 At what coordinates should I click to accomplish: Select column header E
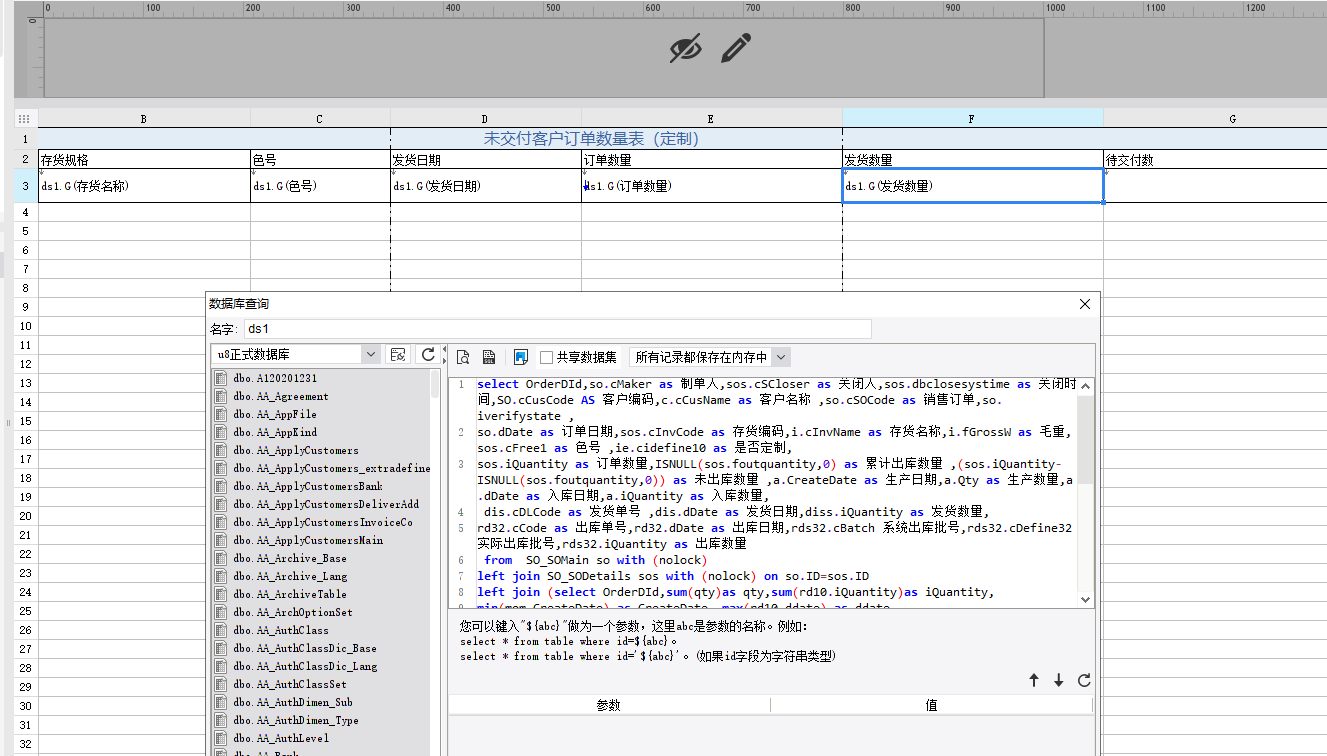[x=711, y=118]
